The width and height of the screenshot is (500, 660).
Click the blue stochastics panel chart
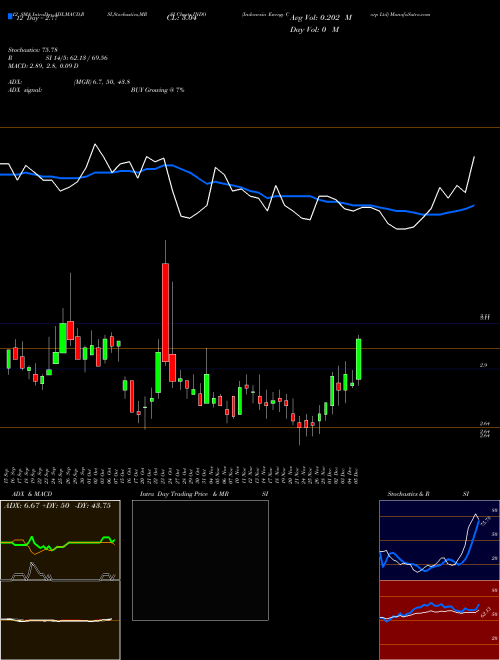point(439,540)
